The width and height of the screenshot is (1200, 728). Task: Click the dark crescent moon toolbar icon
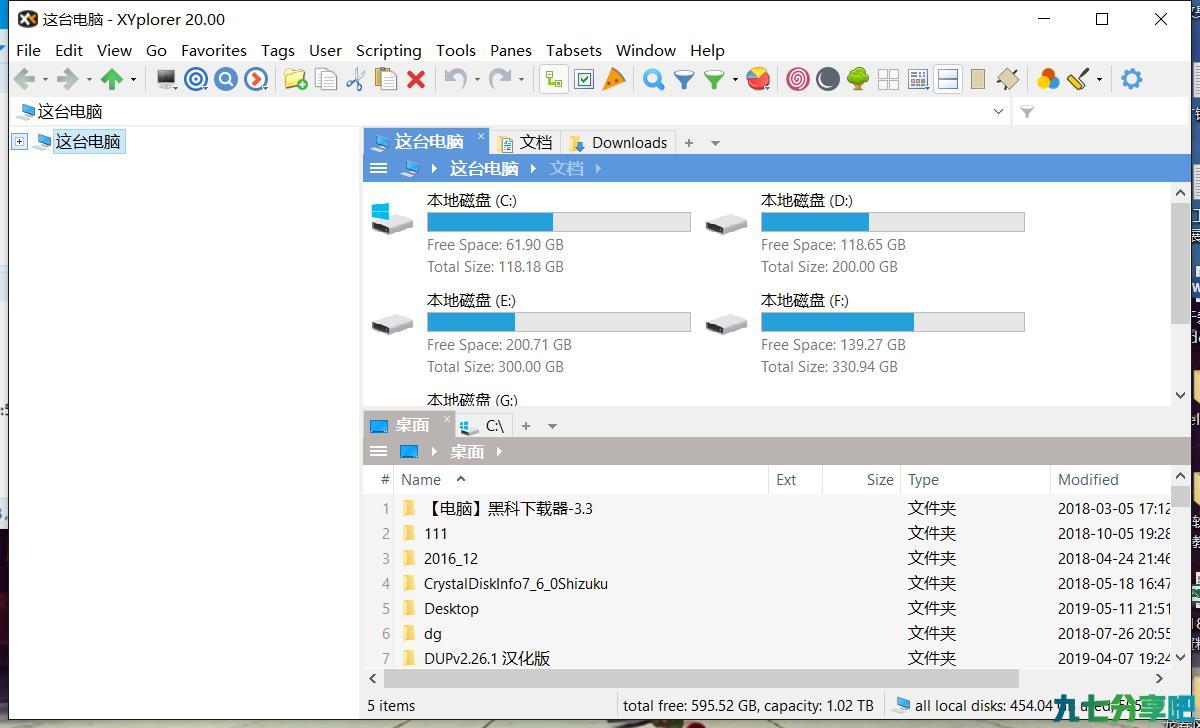pos(828,79)
